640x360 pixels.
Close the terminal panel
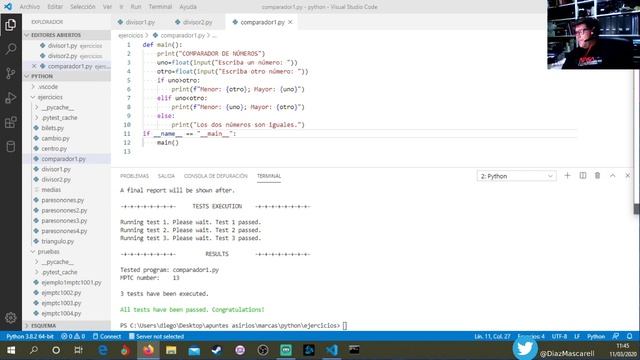pos(627,176)
